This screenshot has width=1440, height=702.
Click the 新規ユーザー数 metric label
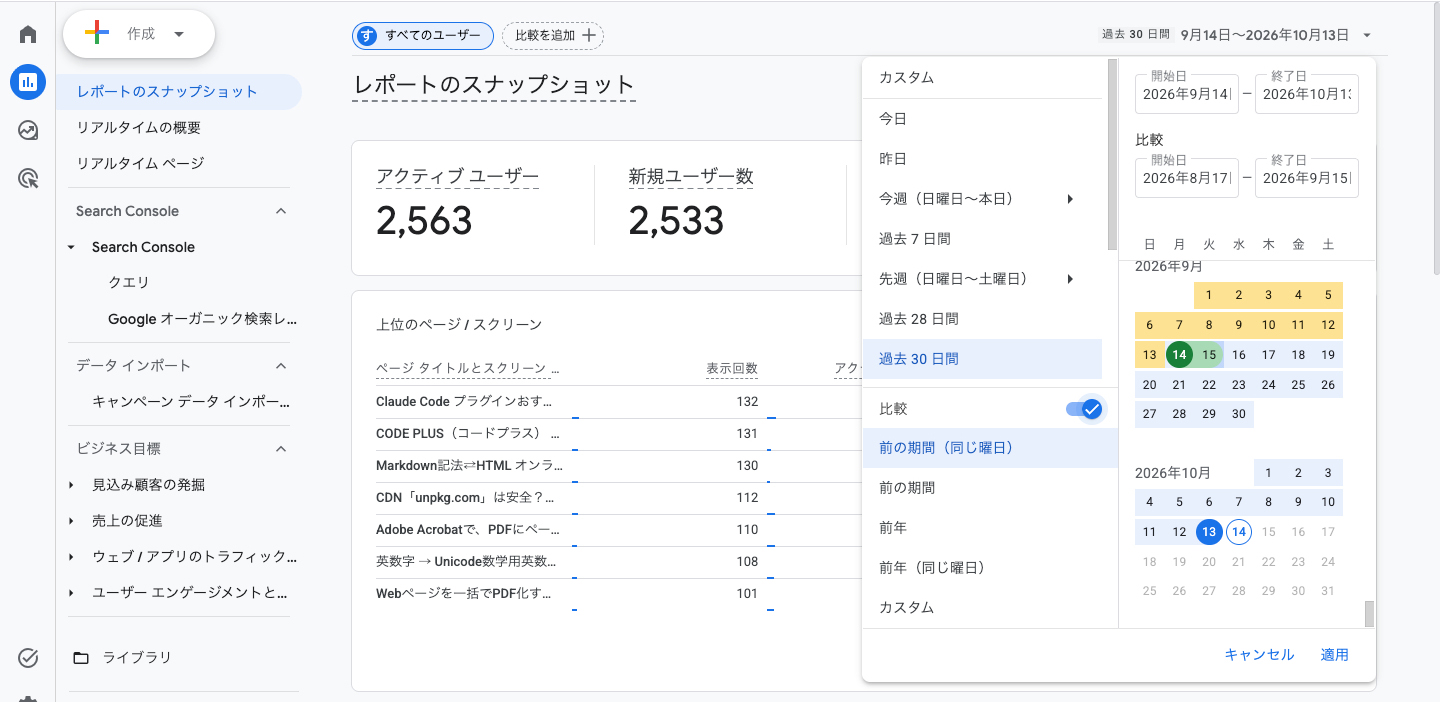click(x=691, y=177)
